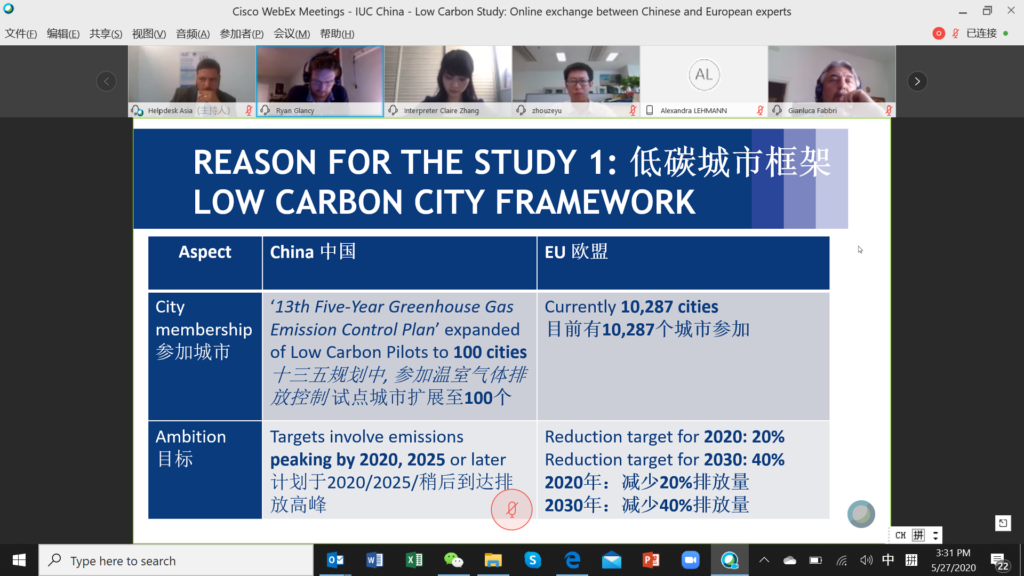Viewport: 1024px width, 576px height.
Task: Open WeChat from the taskbar
Action: click(453, 560)
